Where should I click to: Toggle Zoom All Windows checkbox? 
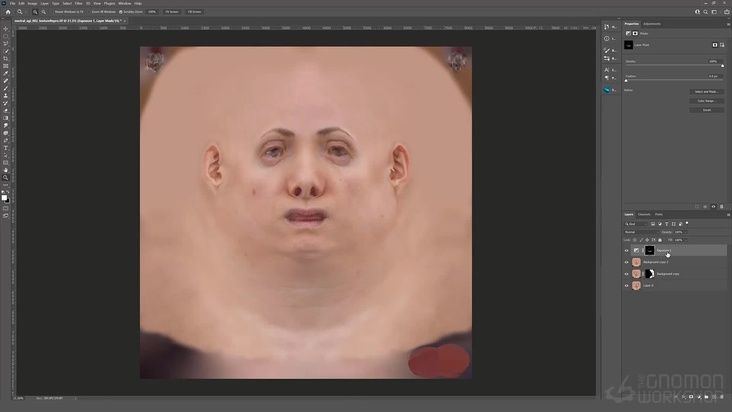tap(90, 12)
